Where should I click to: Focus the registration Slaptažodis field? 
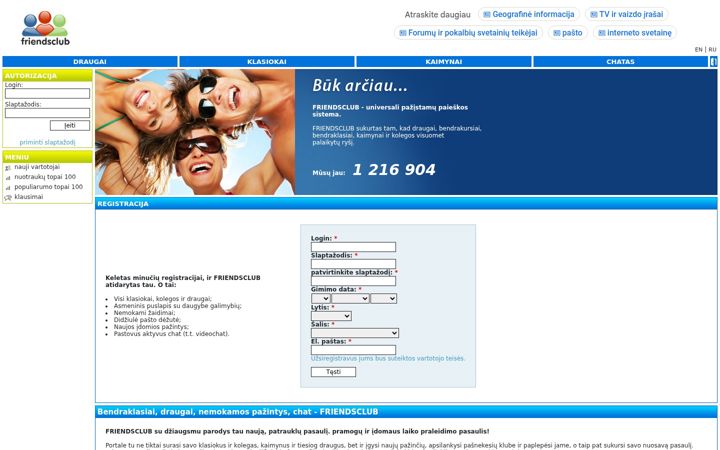pyautogui.click(x=353, y=264)
